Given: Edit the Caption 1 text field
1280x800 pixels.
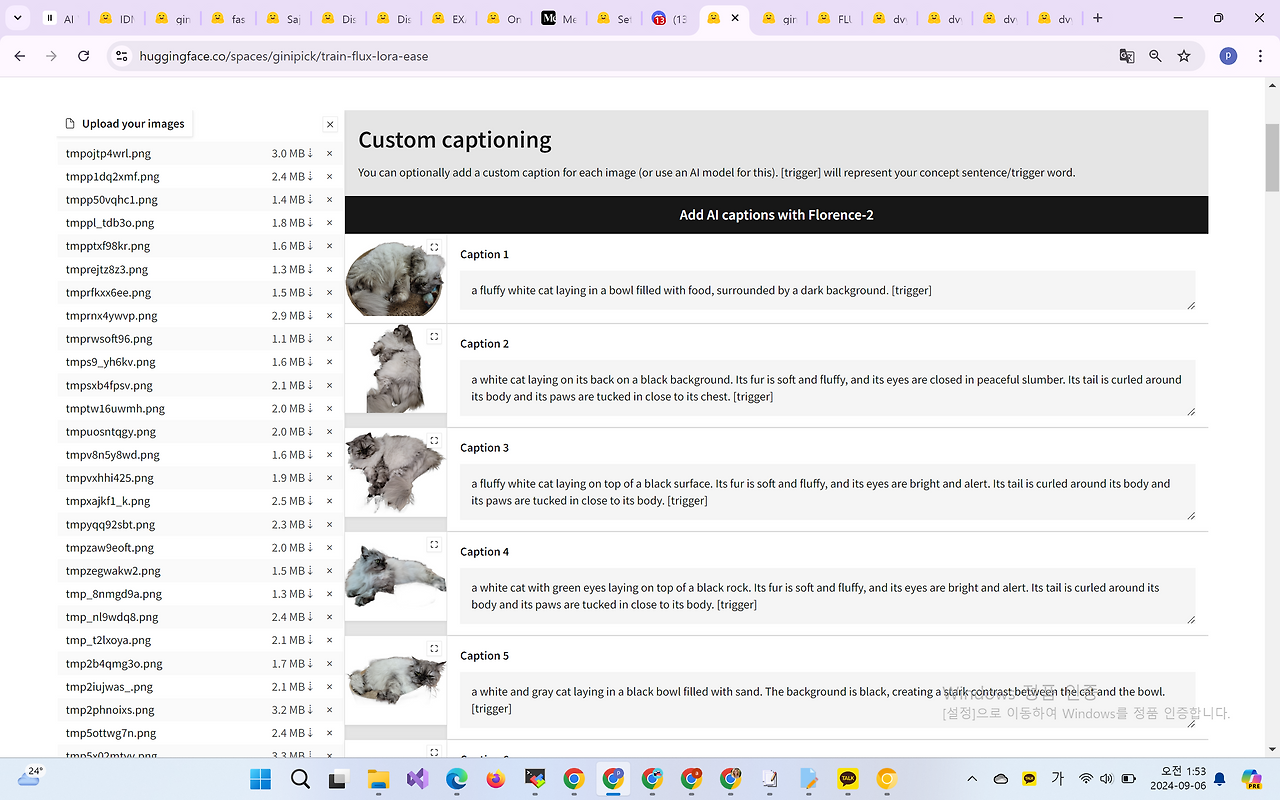Looking at the screenshot, I should tap(828, 290).
